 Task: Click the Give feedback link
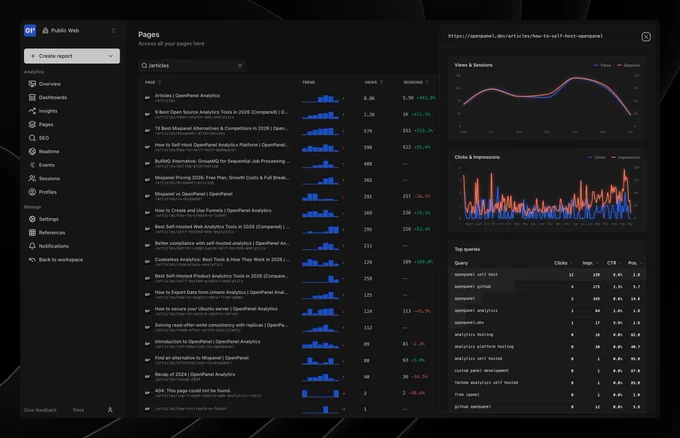[x=40, y=410]
